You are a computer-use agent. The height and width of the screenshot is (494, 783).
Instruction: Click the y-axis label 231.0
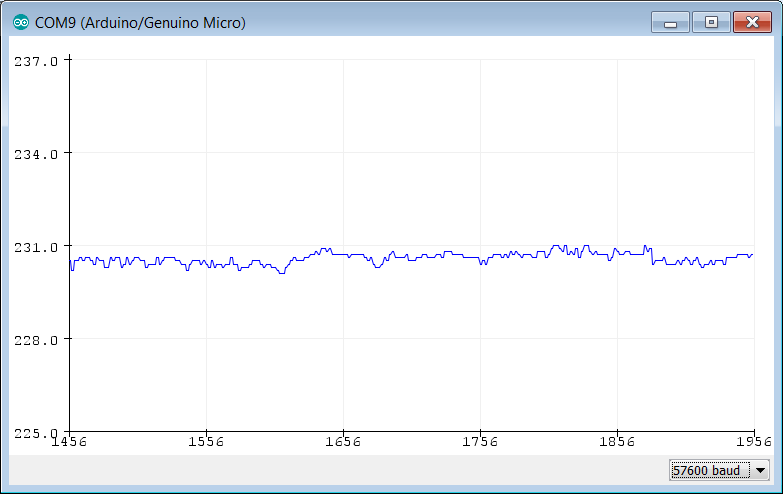click(35, 247)
